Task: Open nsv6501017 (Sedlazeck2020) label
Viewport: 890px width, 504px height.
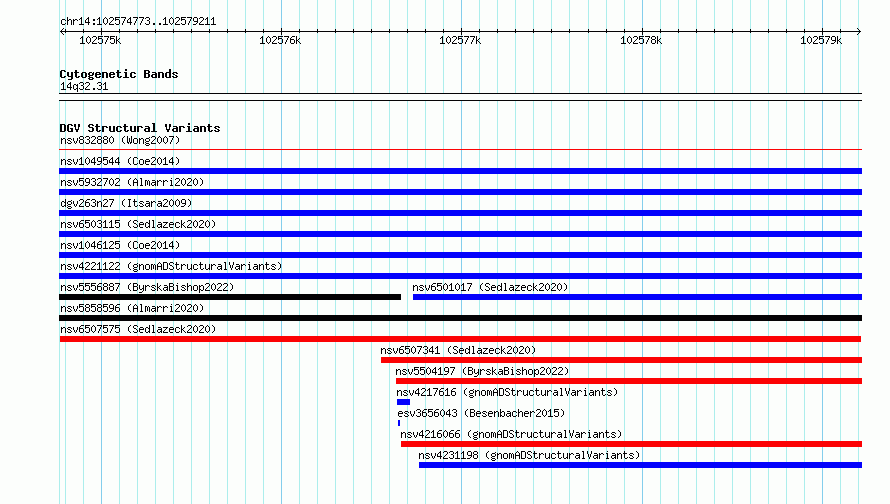Action: pyautogui.click(x=490, y=287)
